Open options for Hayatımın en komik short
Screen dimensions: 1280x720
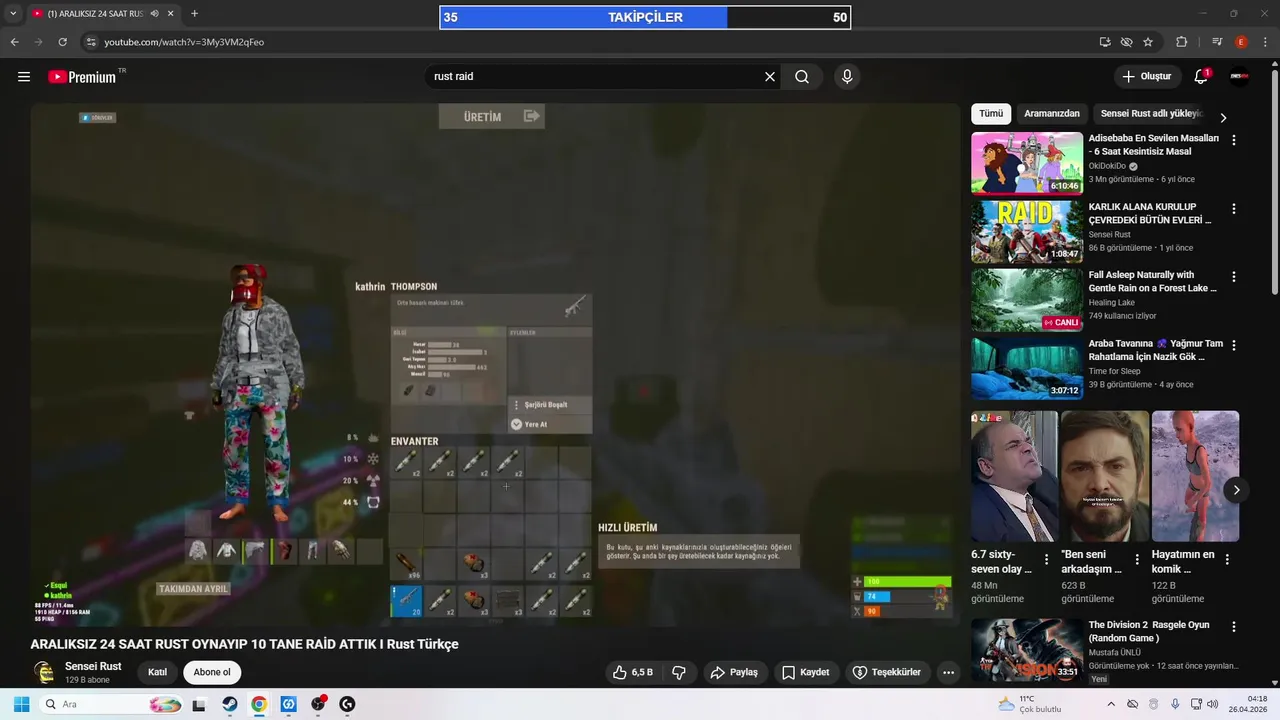click(x=1227, y=560)
